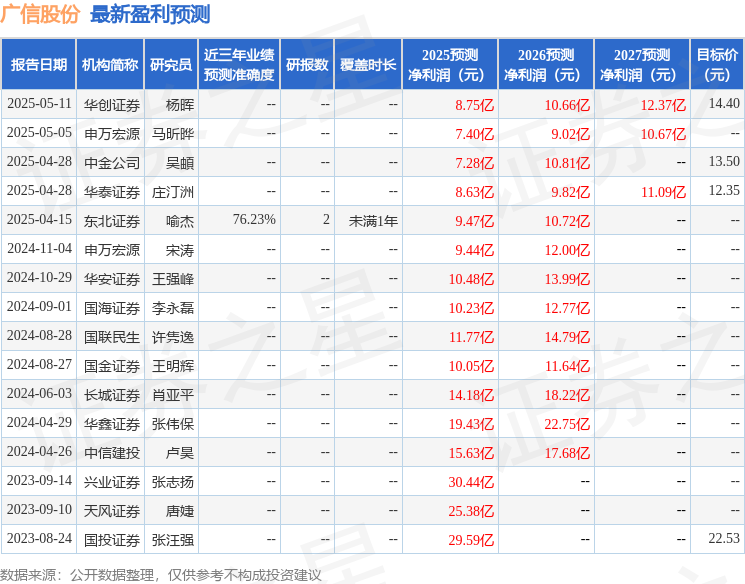Click the 18.22亿 forecast value

click(567, 395)
